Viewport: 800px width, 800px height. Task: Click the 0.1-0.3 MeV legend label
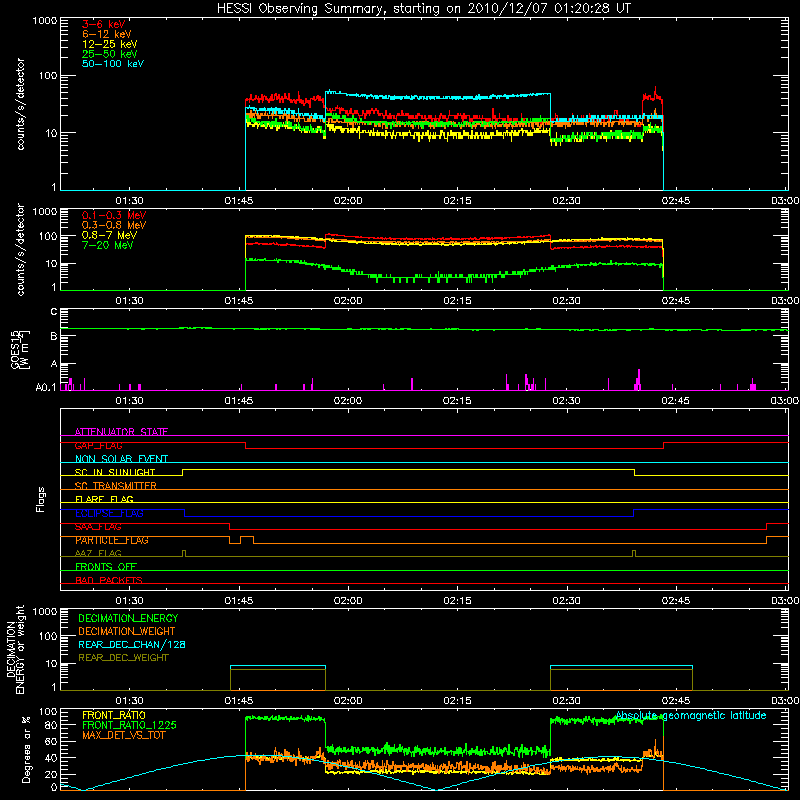(x=114, y=215)
